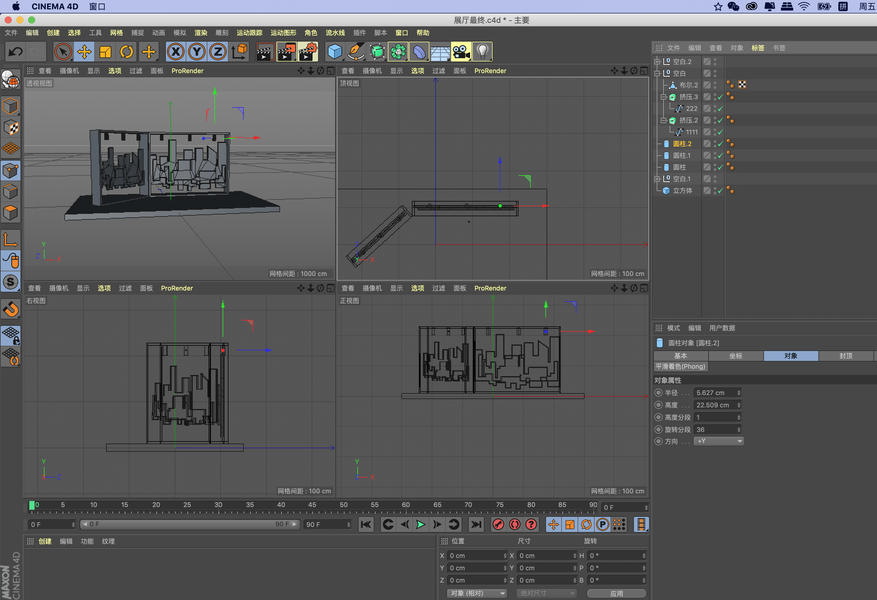Click the Play Forwards green arrow

point(421,525)
